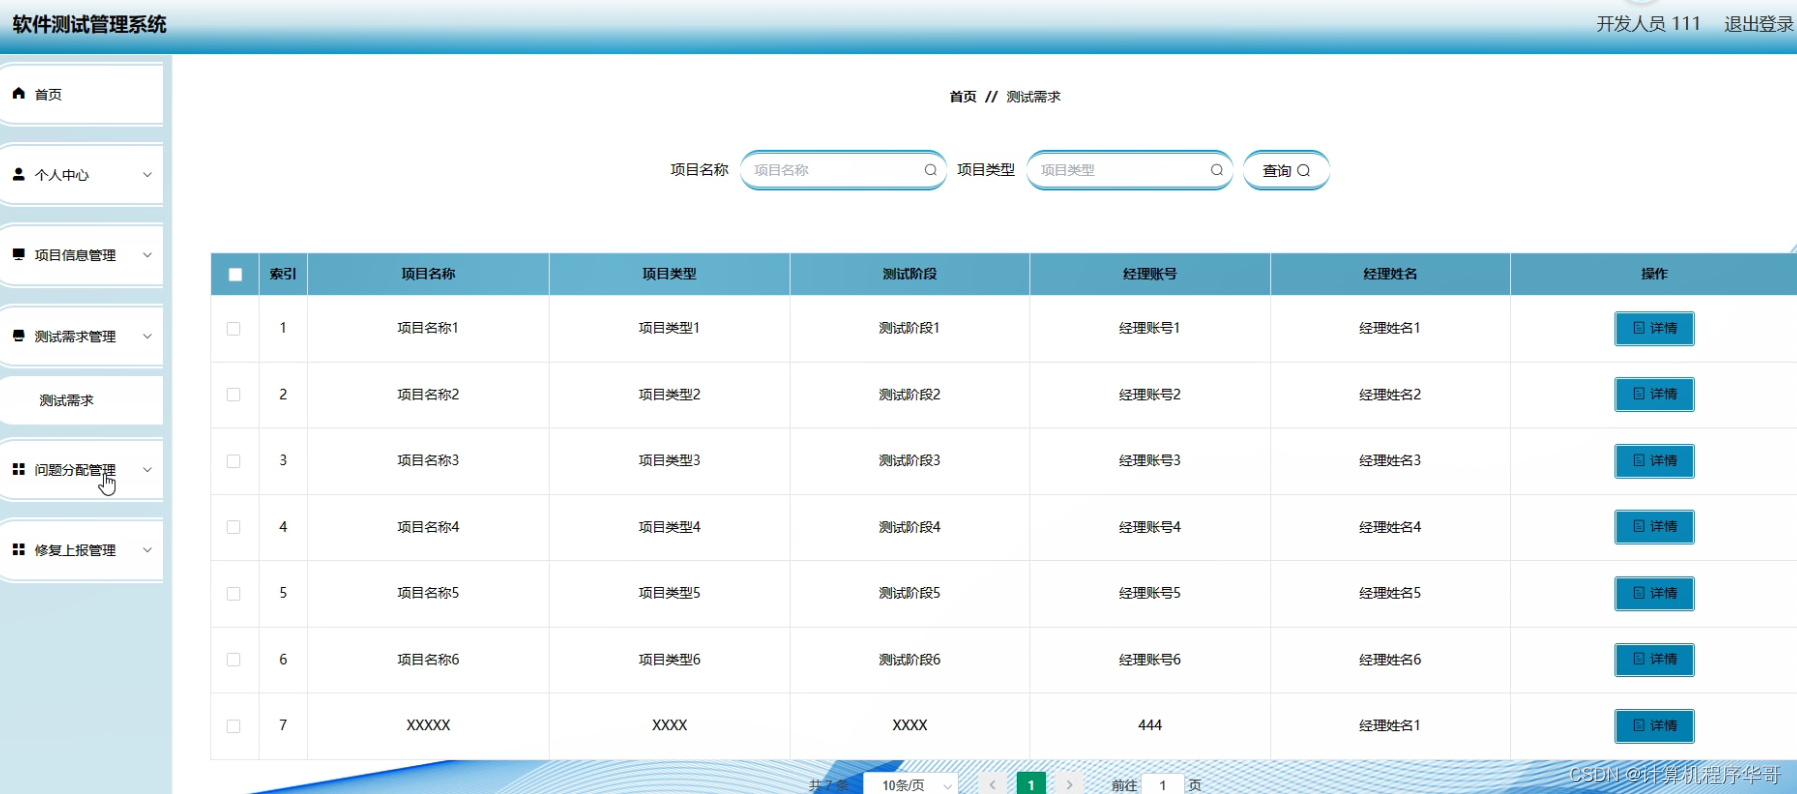Select the checkbox for row 项目名称3
Viewport: 1797px width, 794px height.
pyautogui.click(x=233, y=461)
